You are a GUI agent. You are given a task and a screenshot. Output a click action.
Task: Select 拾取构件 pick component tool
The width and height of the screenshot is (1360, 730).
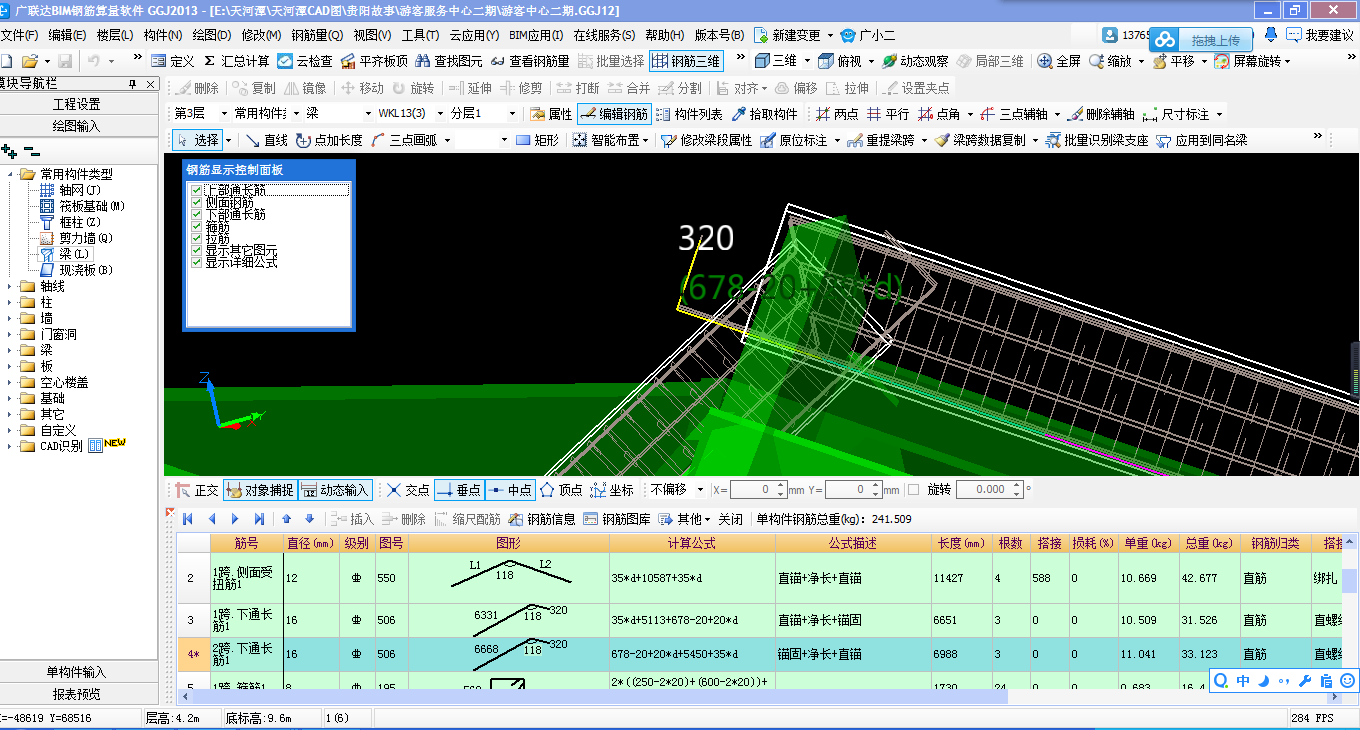[765, 114]
